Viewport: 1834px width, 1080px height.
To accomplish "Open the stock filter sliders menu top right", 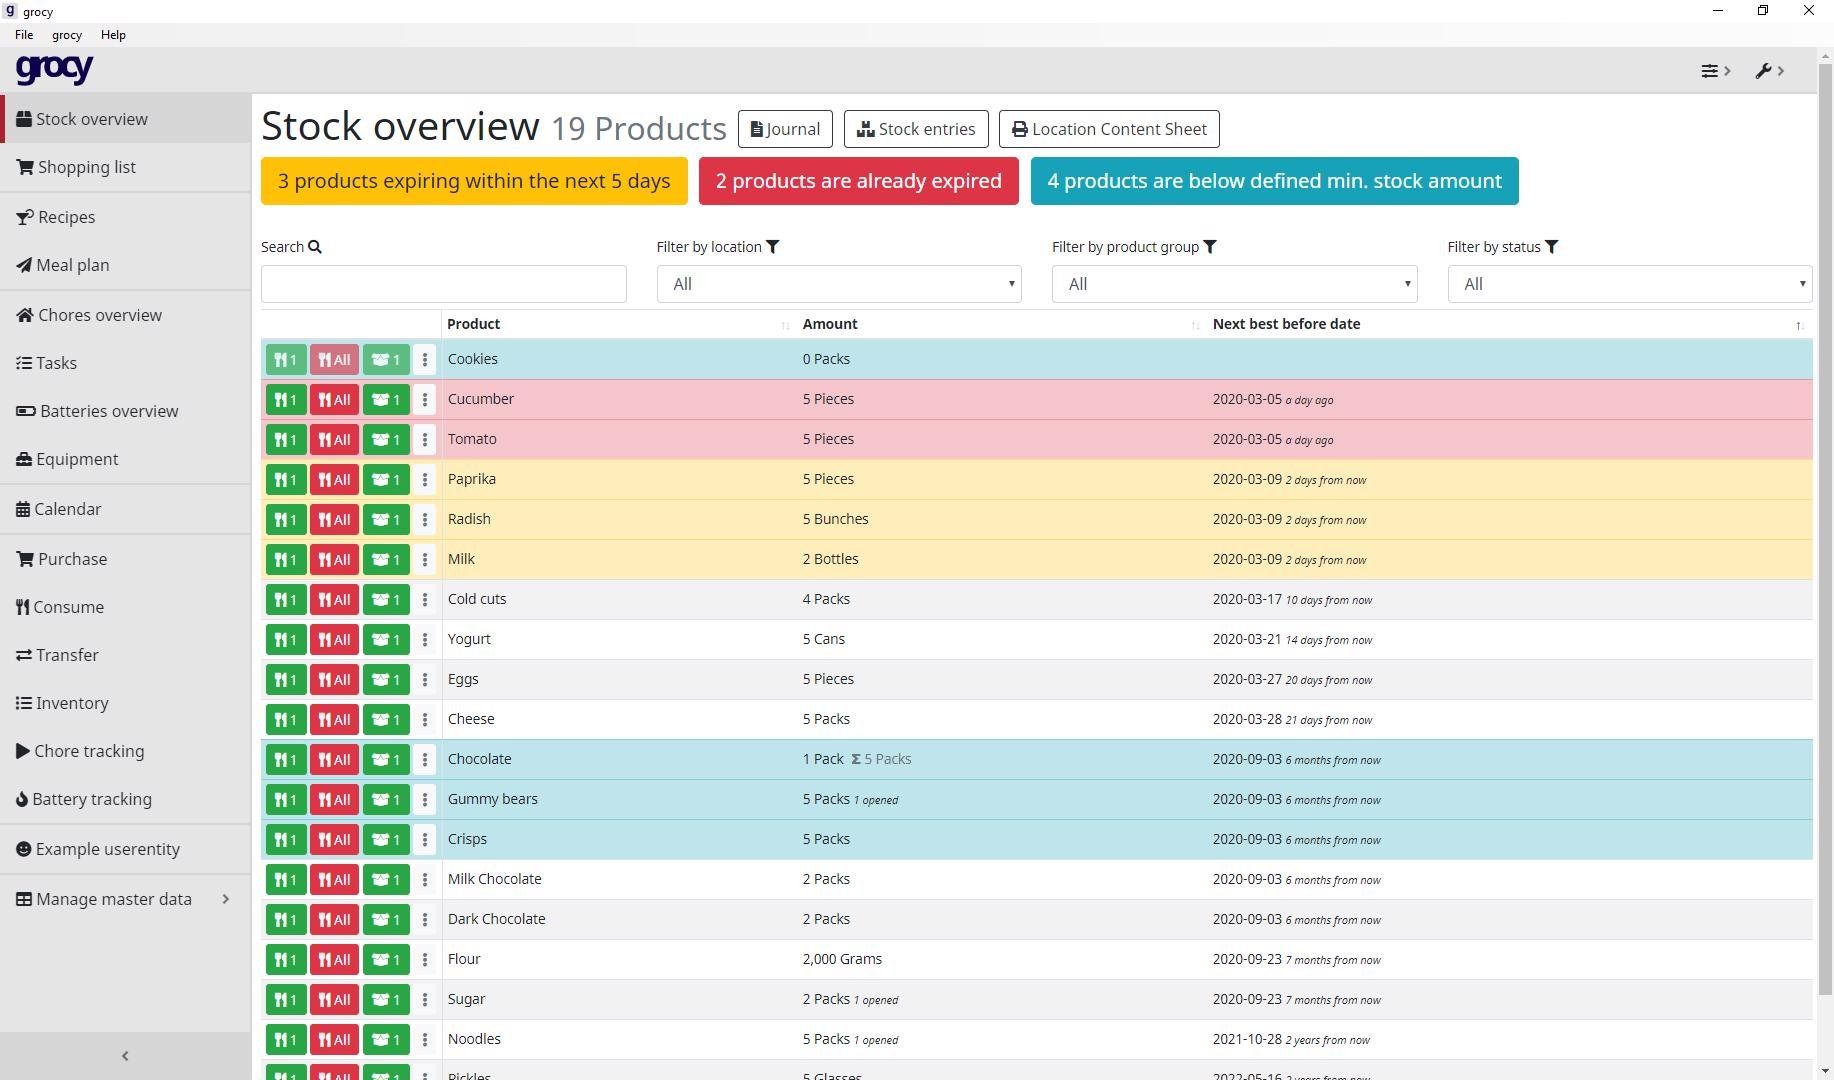I will (x=1712, y=70).
